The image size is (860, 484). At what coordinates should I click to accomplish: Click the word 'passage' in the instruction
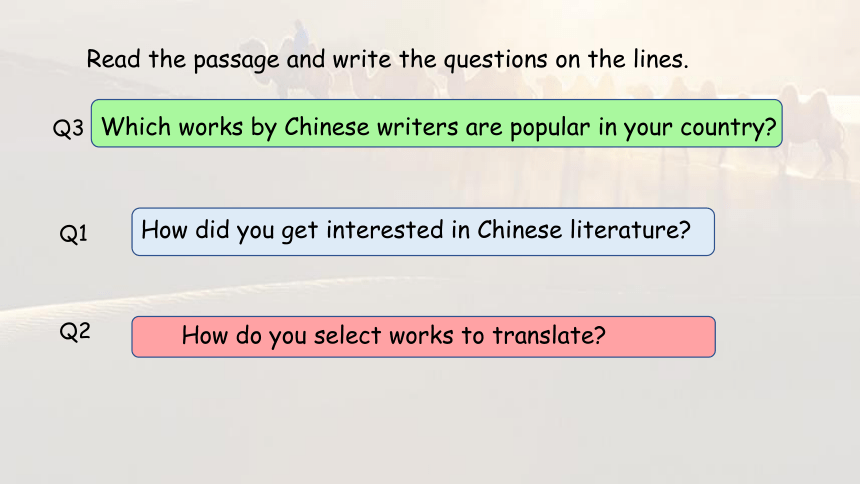[x=236, y=61]
